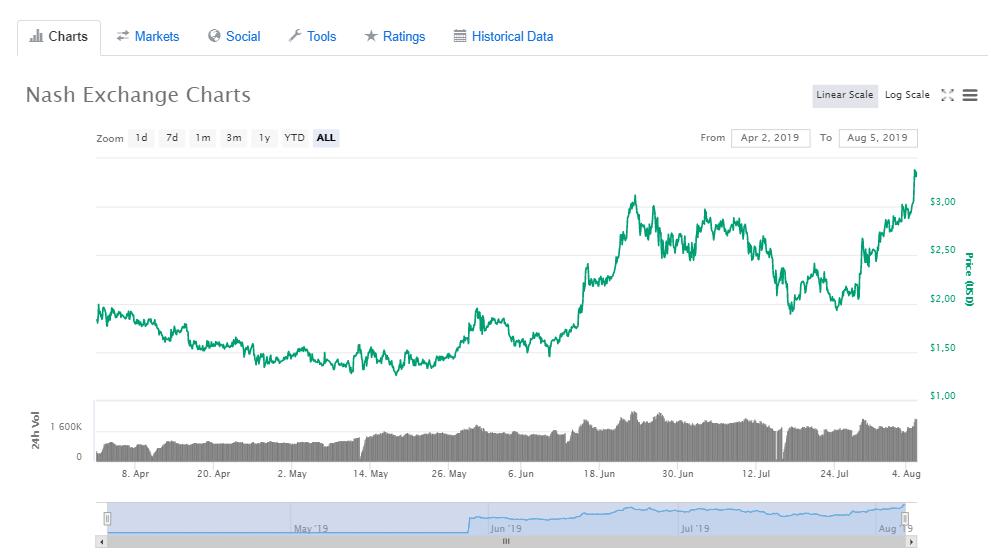Click the navigator scrollbar thumb grip
991x556 pixels.
tap(506, 541)
